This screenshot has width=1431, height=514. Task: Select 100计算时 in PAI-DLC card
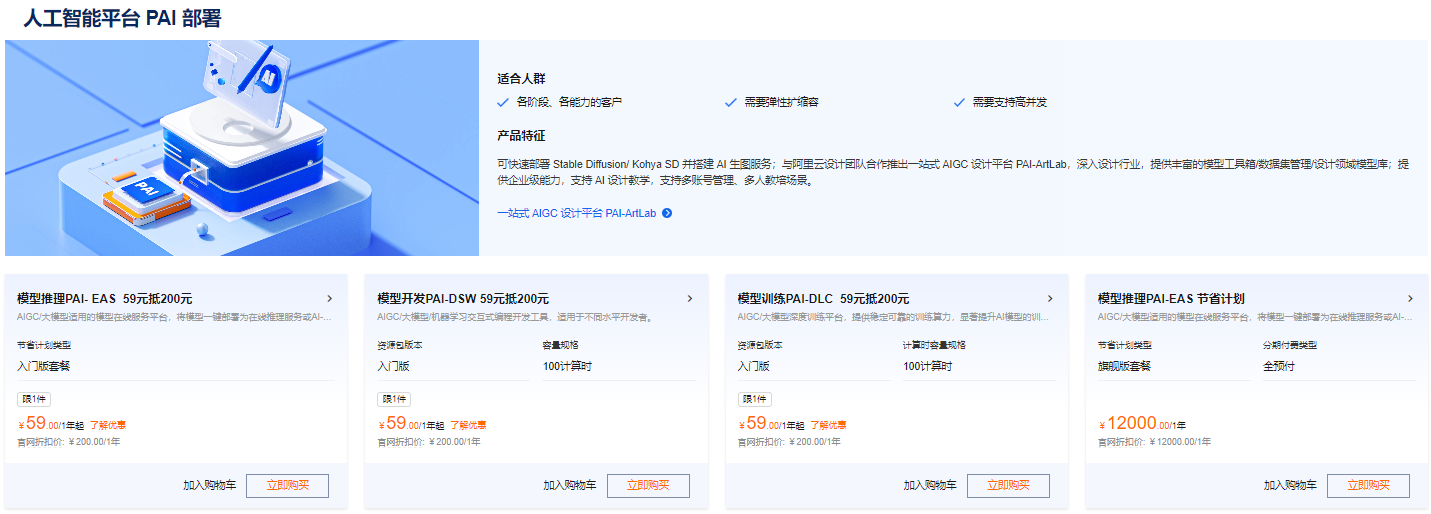pyautogui.click(x=928, y=366)
